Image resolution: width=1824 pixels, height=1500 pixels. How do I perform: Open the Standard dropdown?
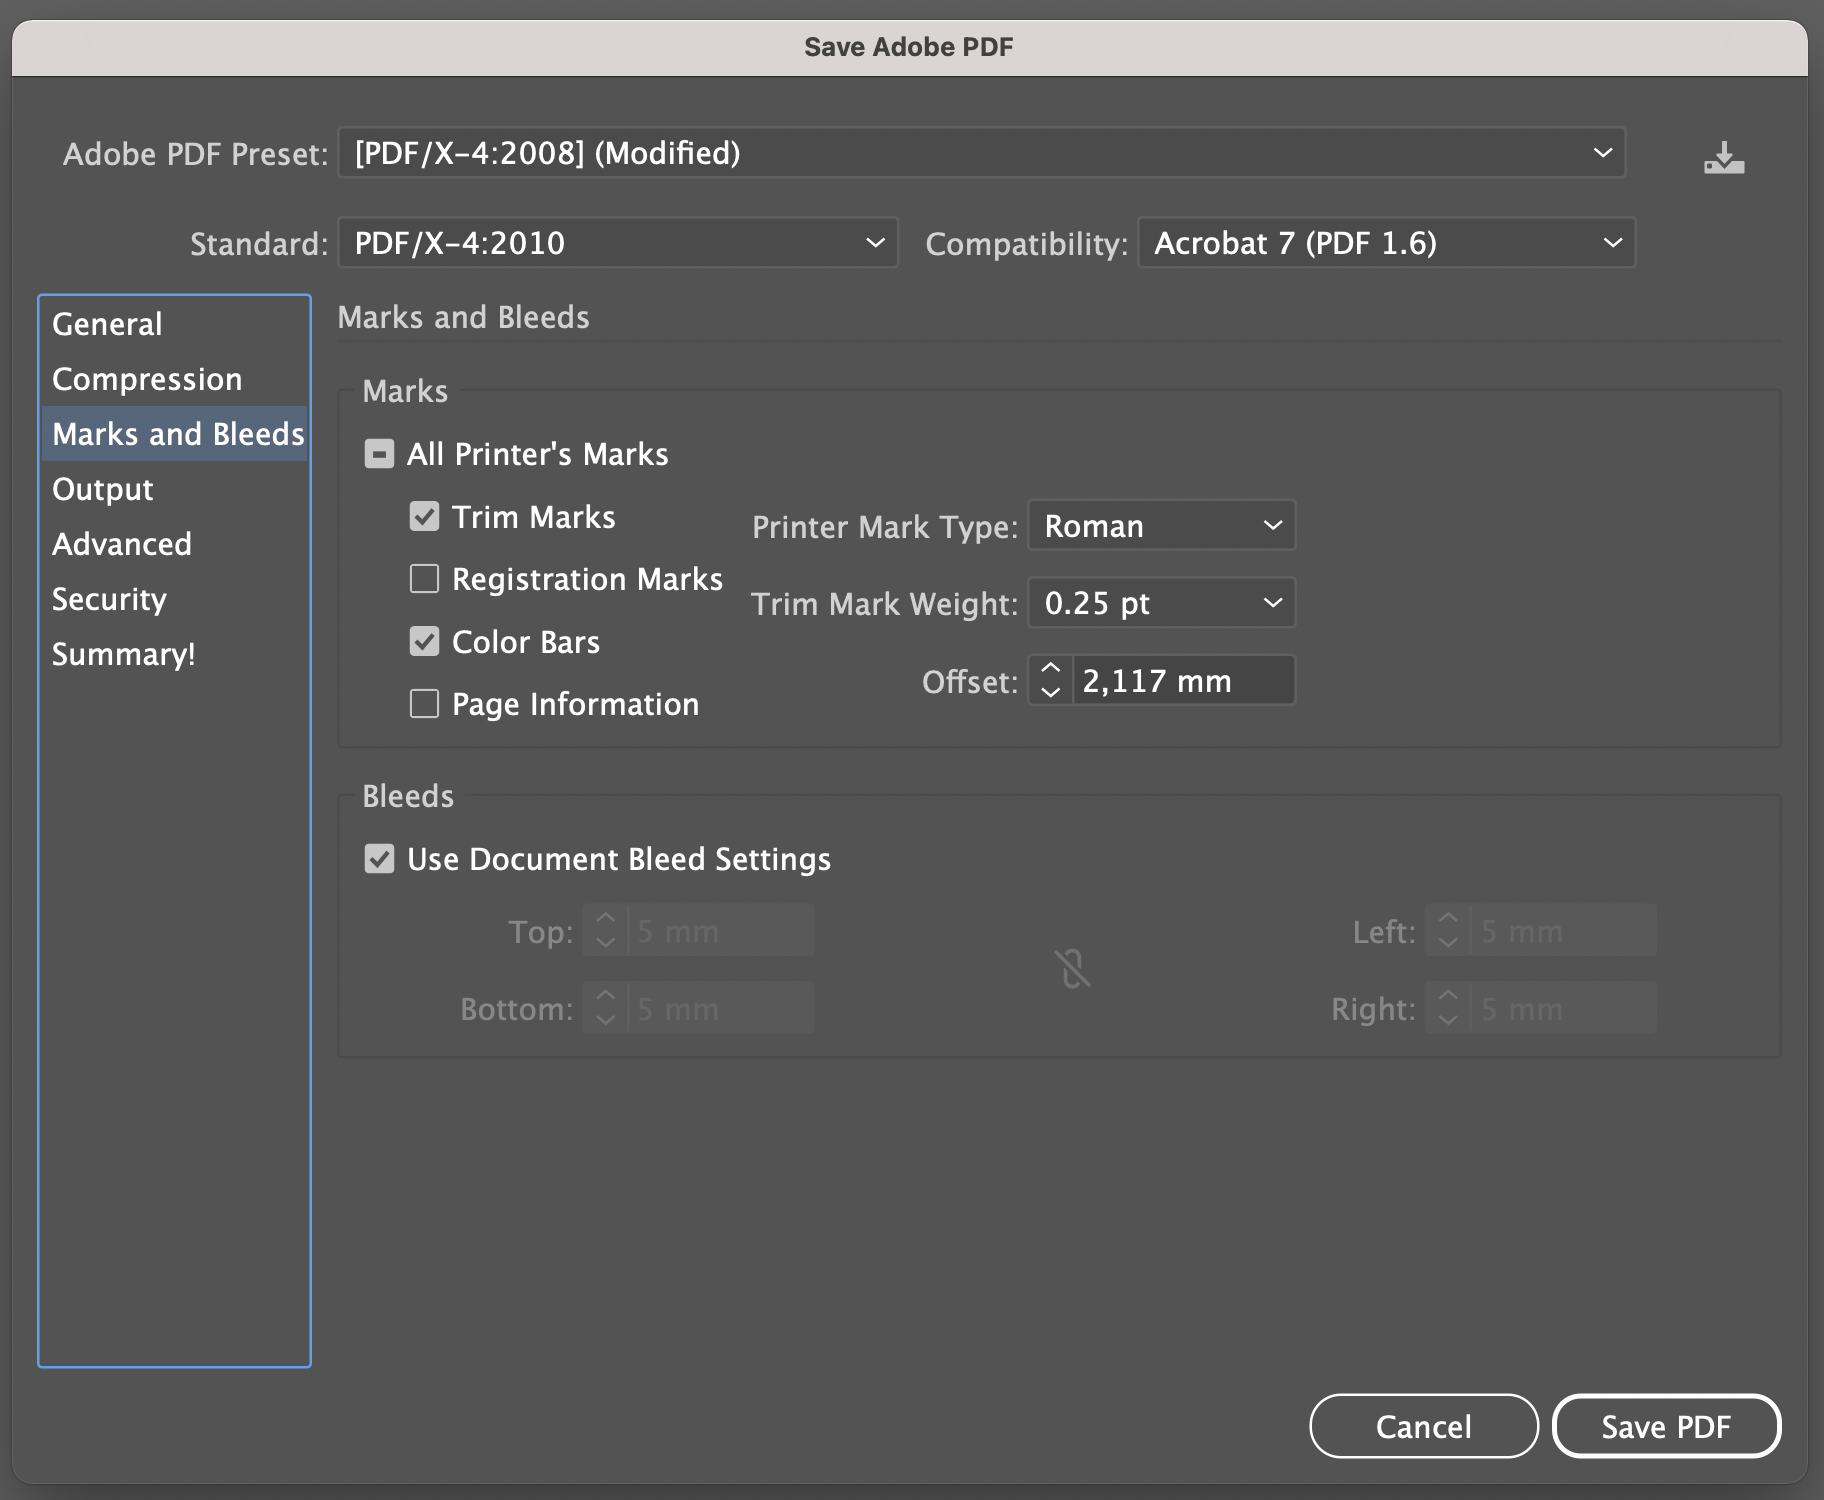tap(617, 243)
